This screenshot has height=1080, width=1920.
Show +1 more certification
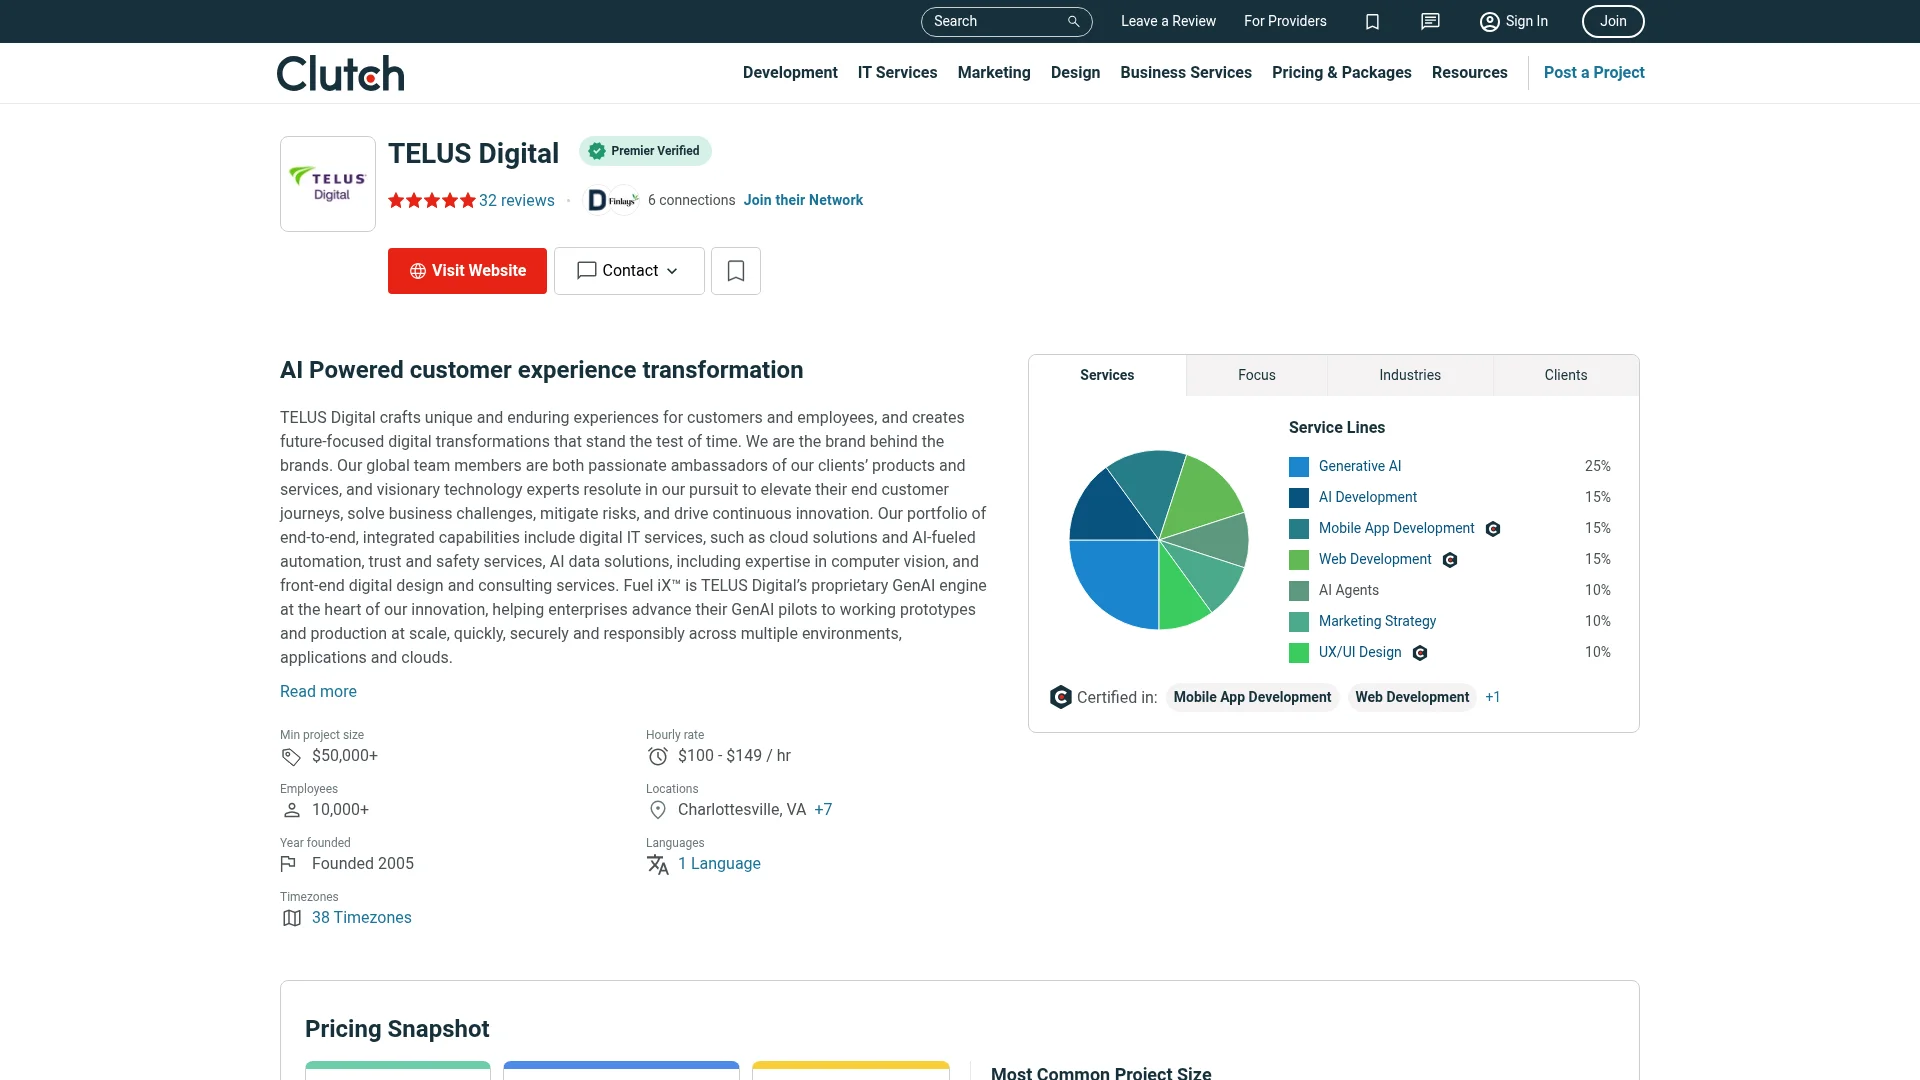point(1493,697)
